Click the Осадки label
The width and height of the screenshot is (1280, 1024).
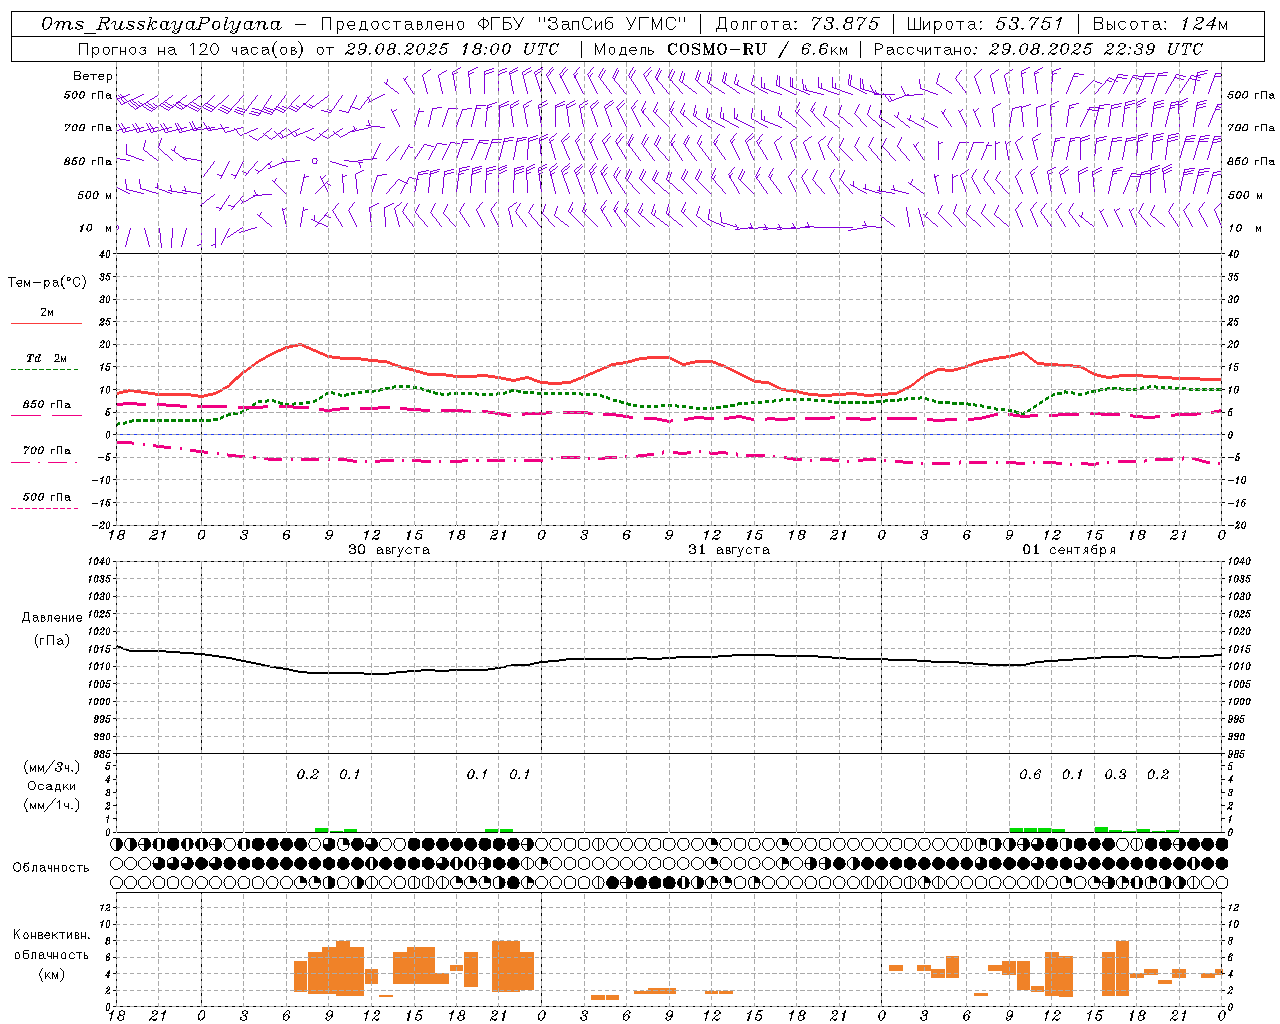51,786
